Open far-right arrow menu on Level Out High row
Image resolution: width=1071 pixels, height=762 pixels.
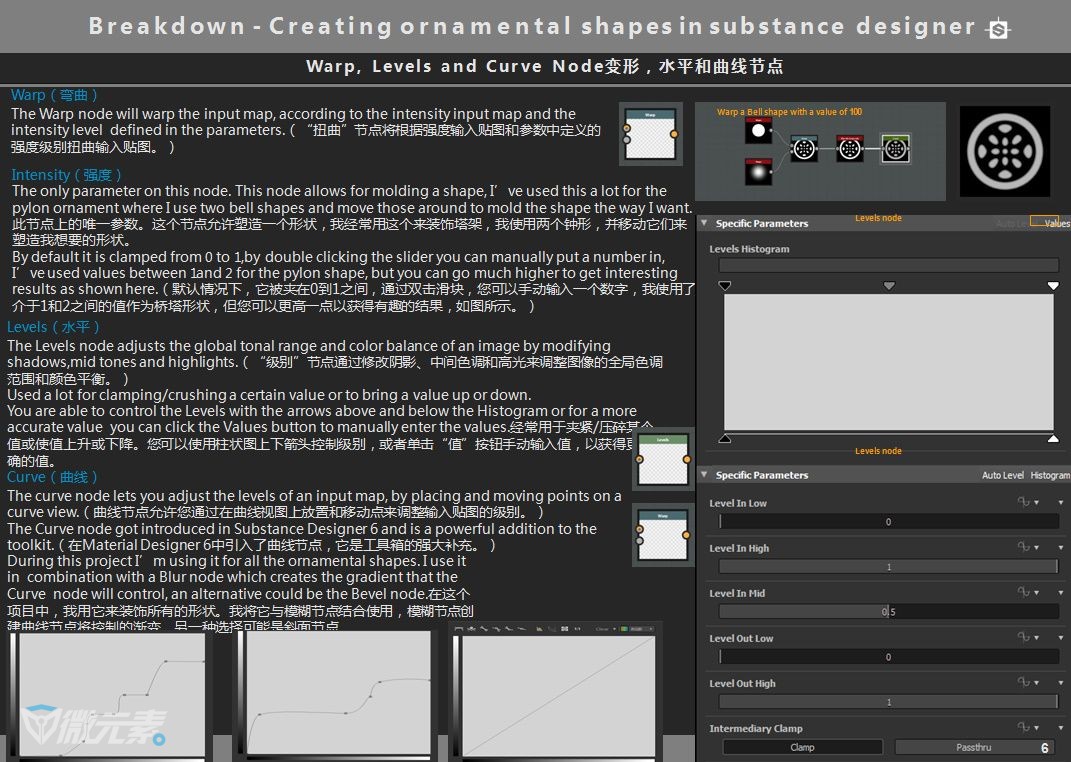1061,683
